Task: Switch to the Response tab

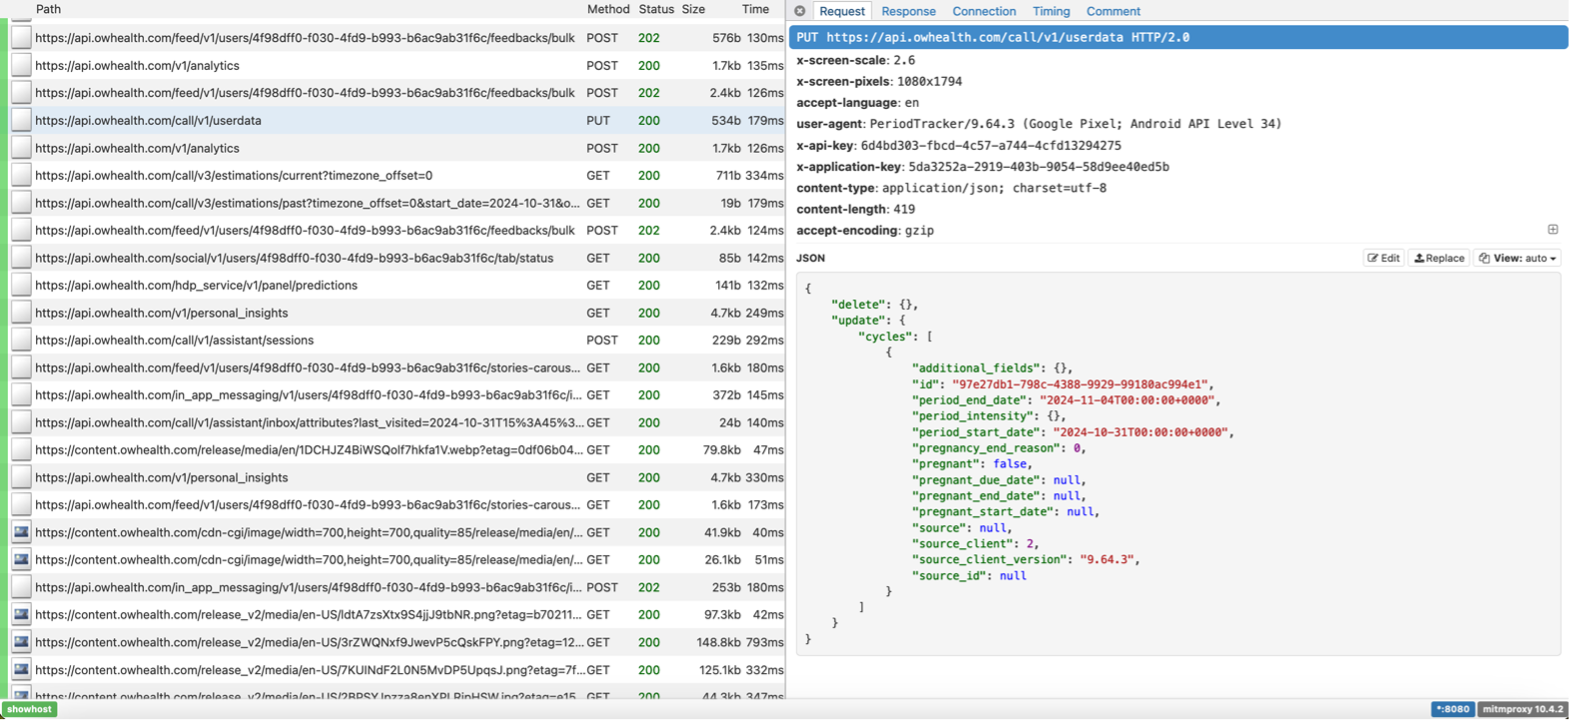Action: coord(908,11)
